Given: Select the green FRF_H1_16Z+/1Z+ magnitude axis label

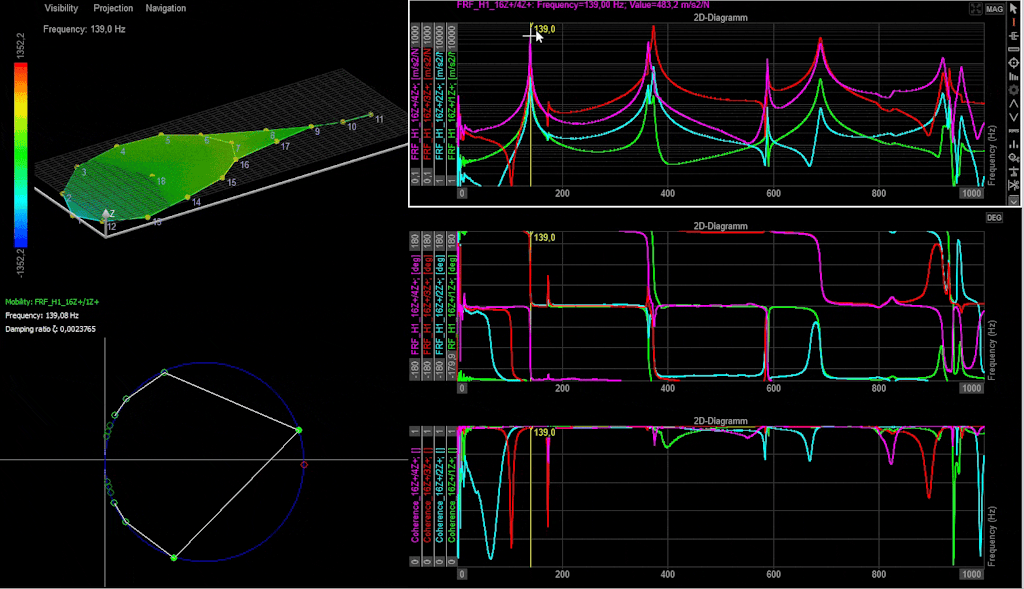Looking at the screenshot, I should point(452,108).
